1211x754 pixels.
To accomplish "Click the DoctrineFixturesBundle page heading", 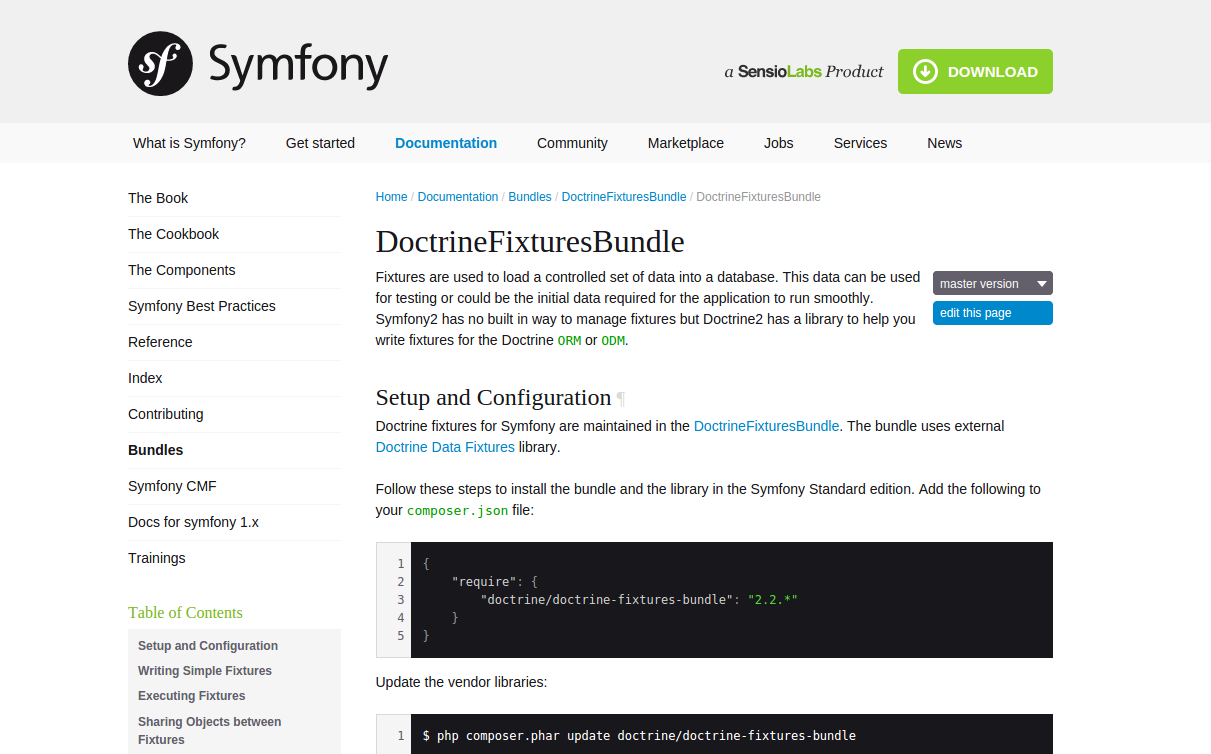I will tap(530, 242).
